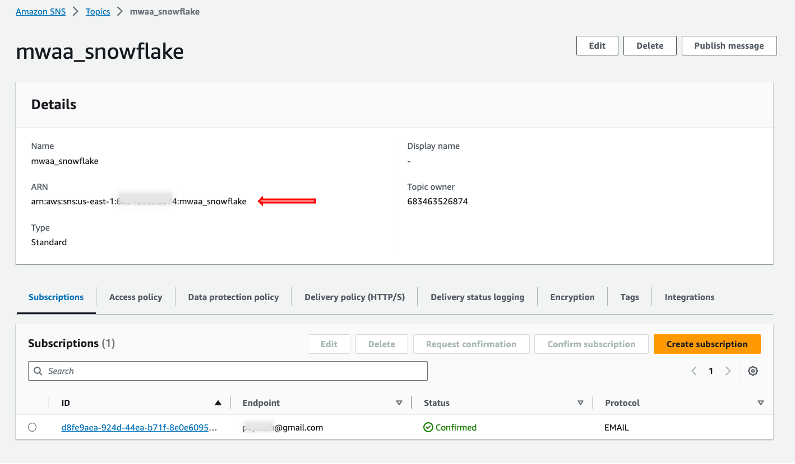Click the Status column header

pyautogui.click(x=437, y=403)
